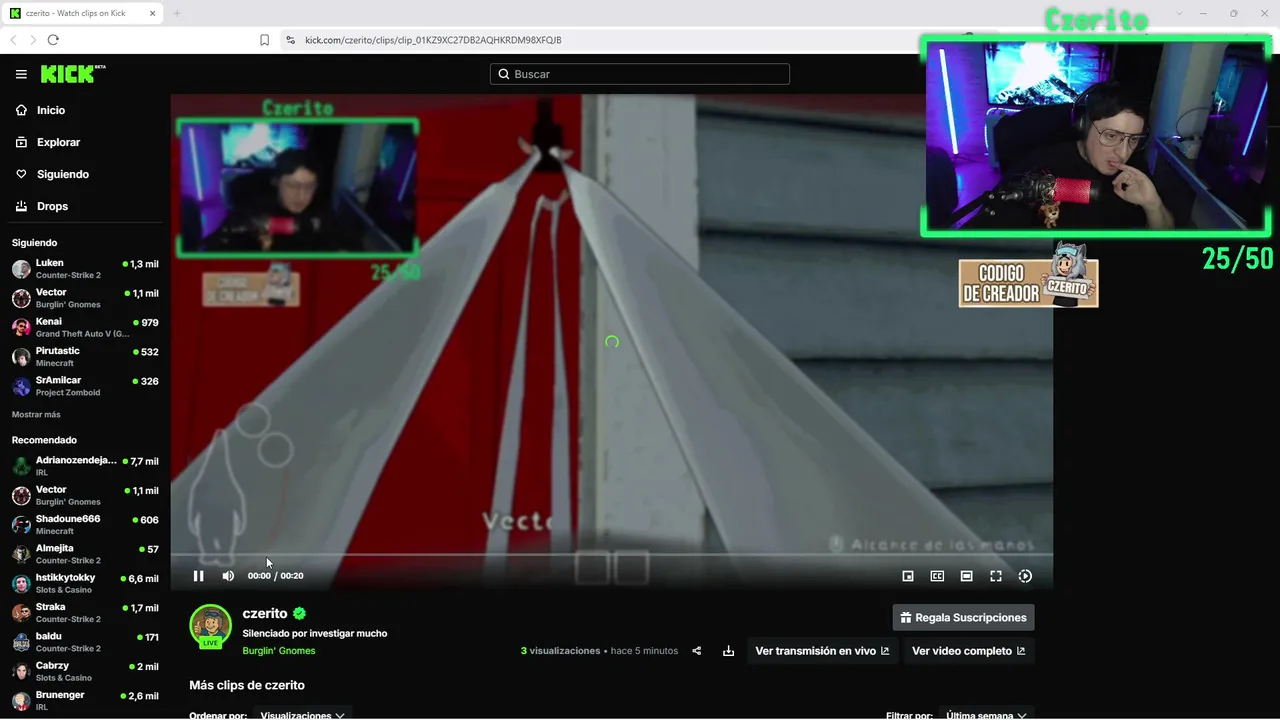This screenshot has height=720, width=1280.
Task: Switch the player to theater mode
Action: (966, 576)
